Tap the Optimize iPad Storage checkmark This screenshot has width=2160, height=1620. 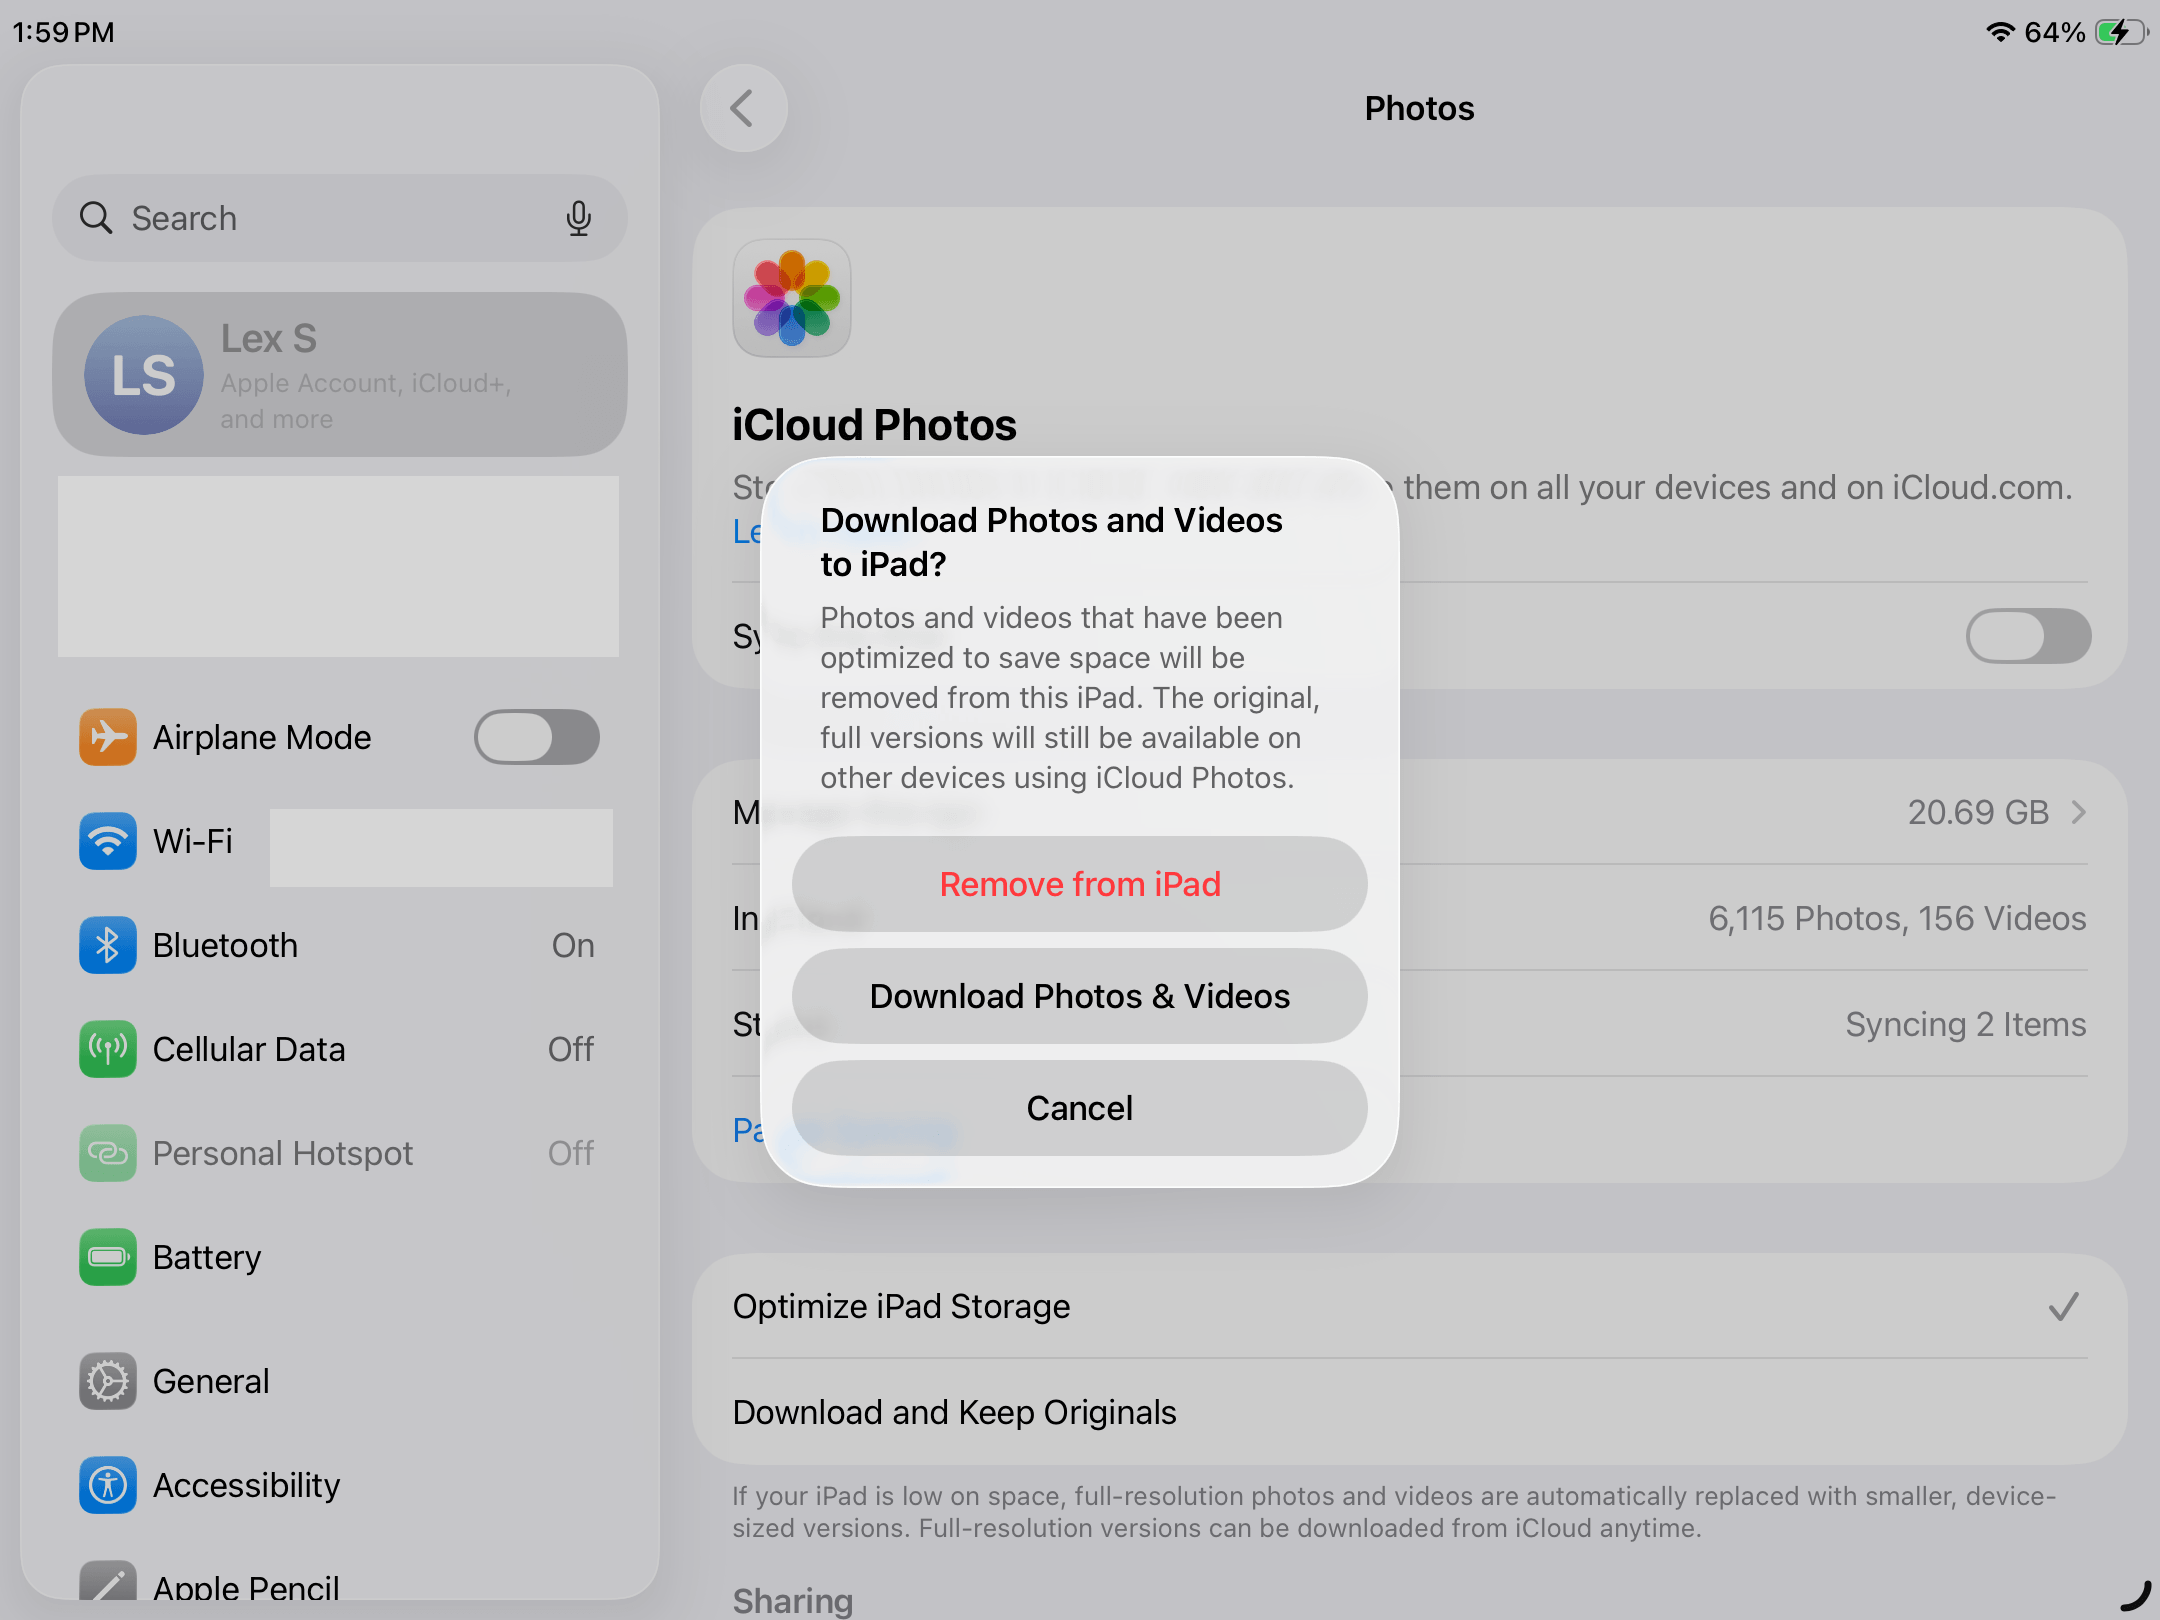click(x=2064, y=1306)
